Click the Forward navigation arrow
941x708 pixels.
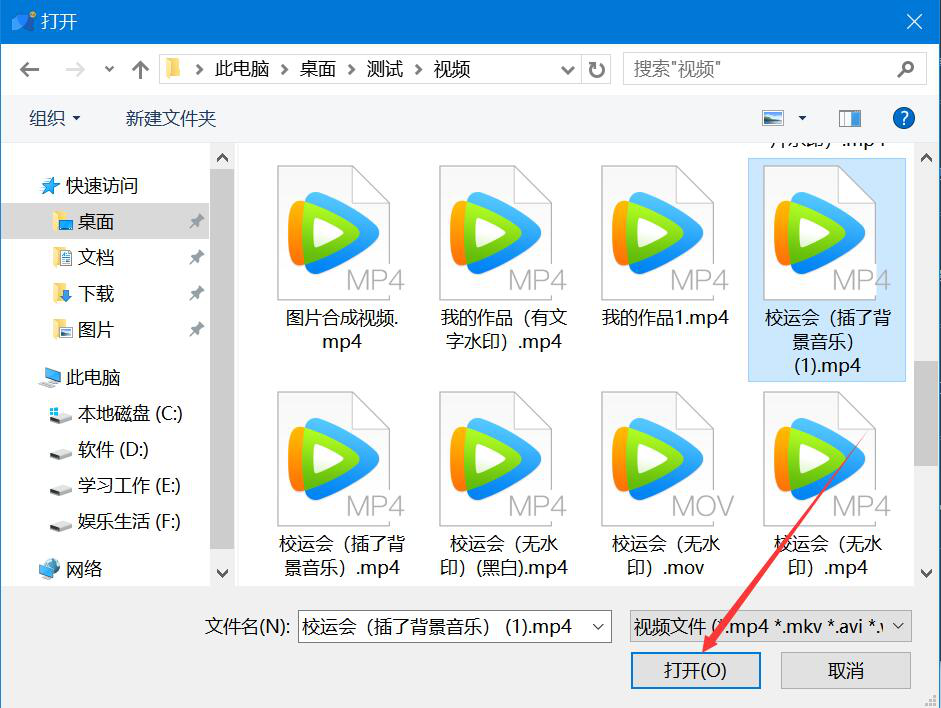[x=75, y=70]
